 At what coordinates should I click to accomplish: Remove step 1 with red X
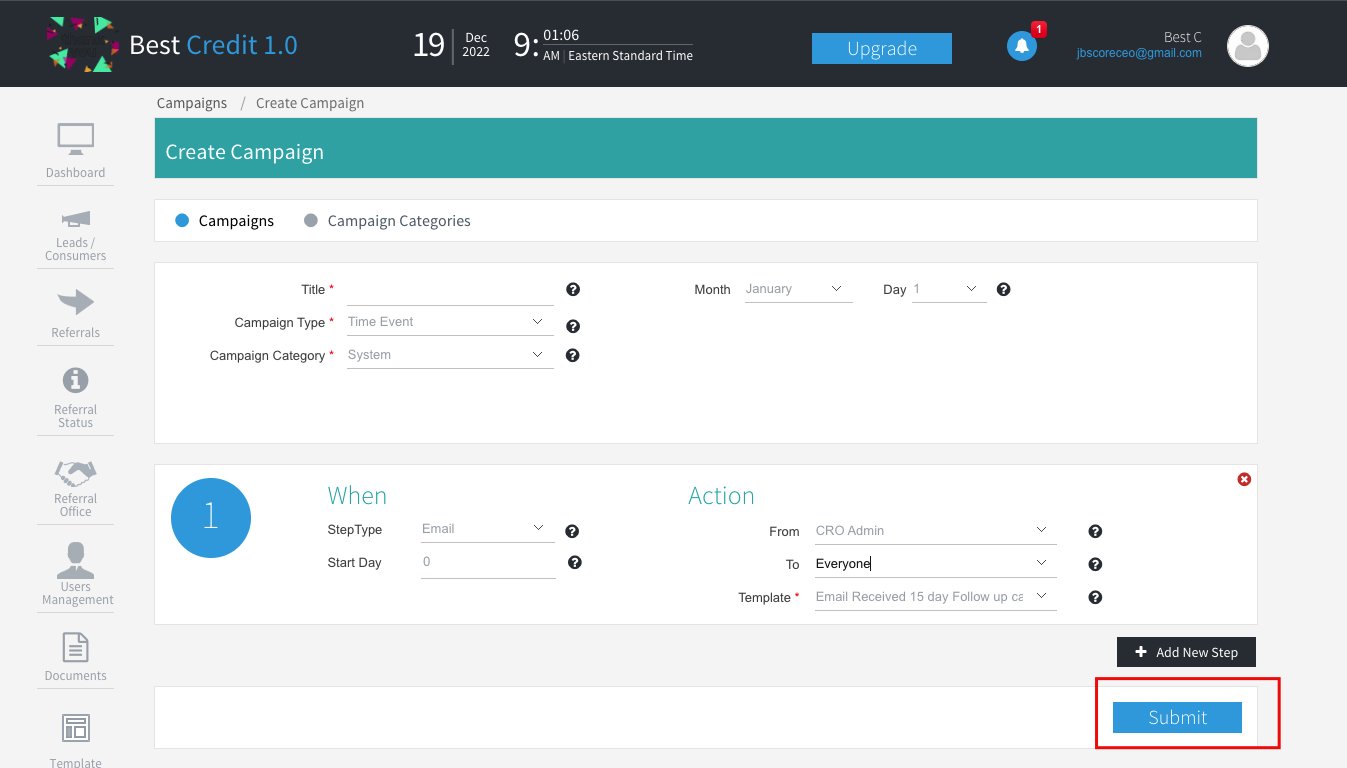(1244, 479)
